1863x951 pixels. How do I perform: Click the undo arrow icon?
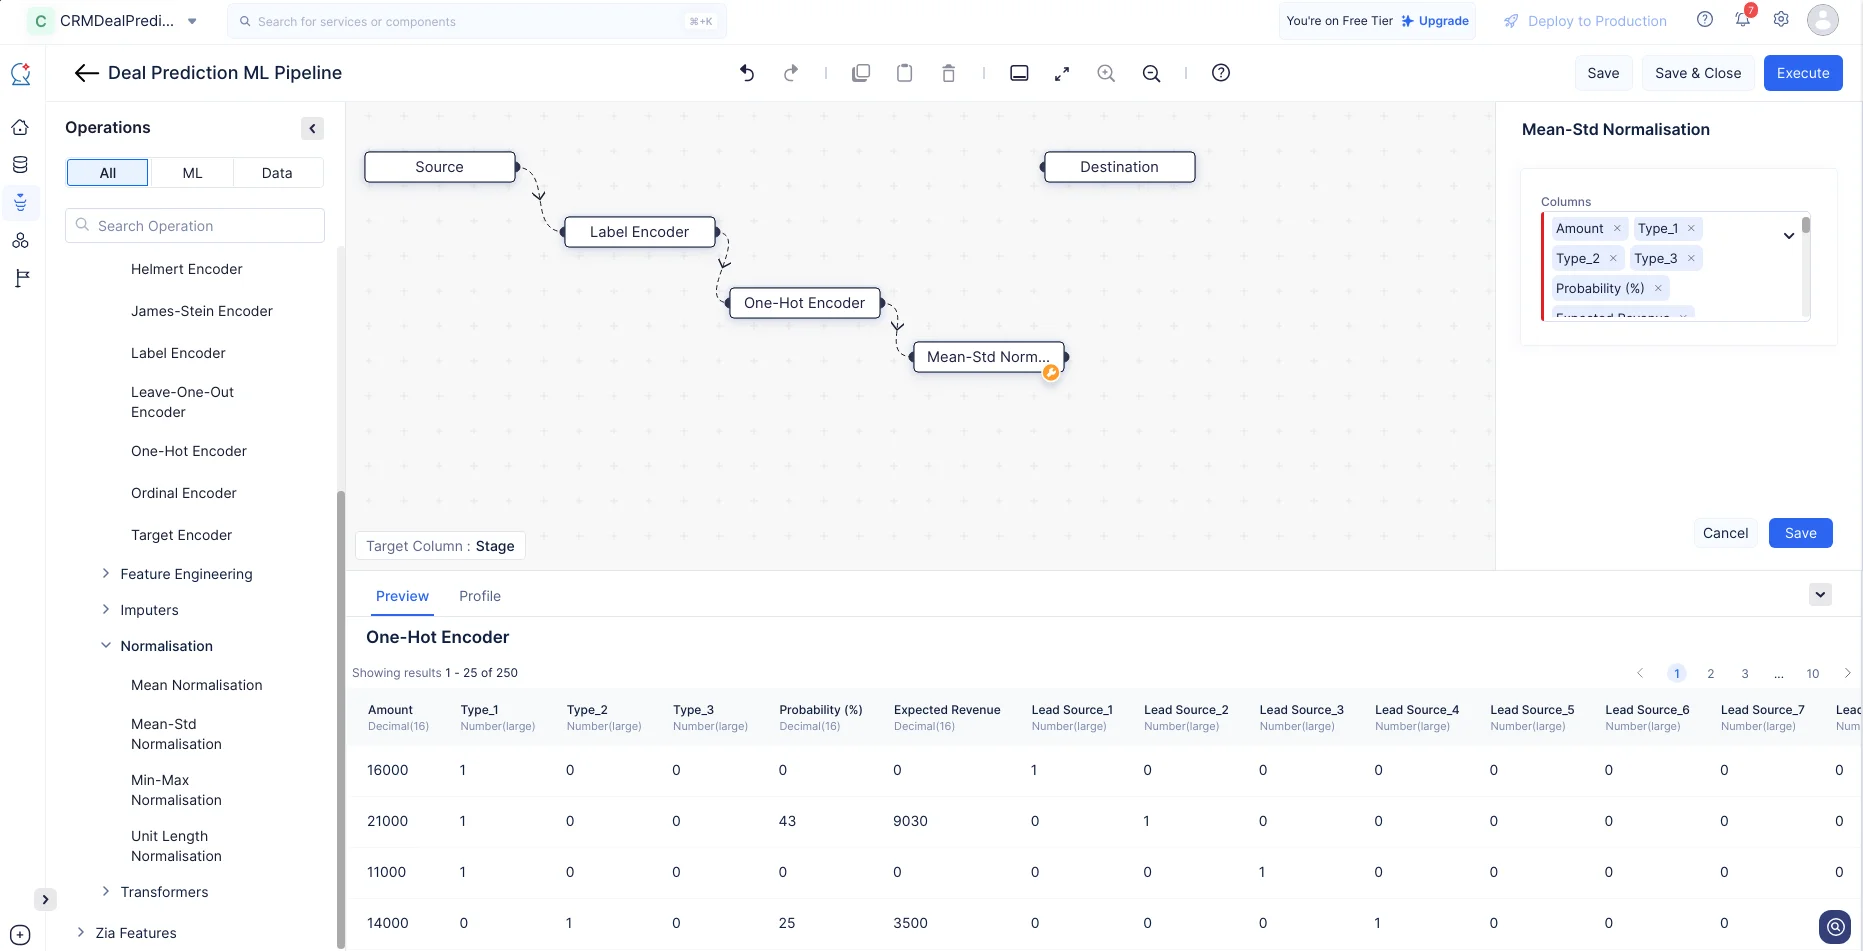(747, 73)
